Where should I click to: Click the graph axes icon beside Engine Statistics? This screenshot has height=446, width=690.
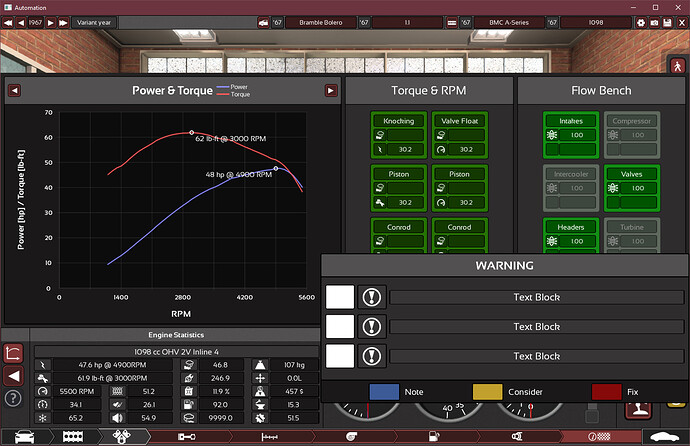pos(14,353)
